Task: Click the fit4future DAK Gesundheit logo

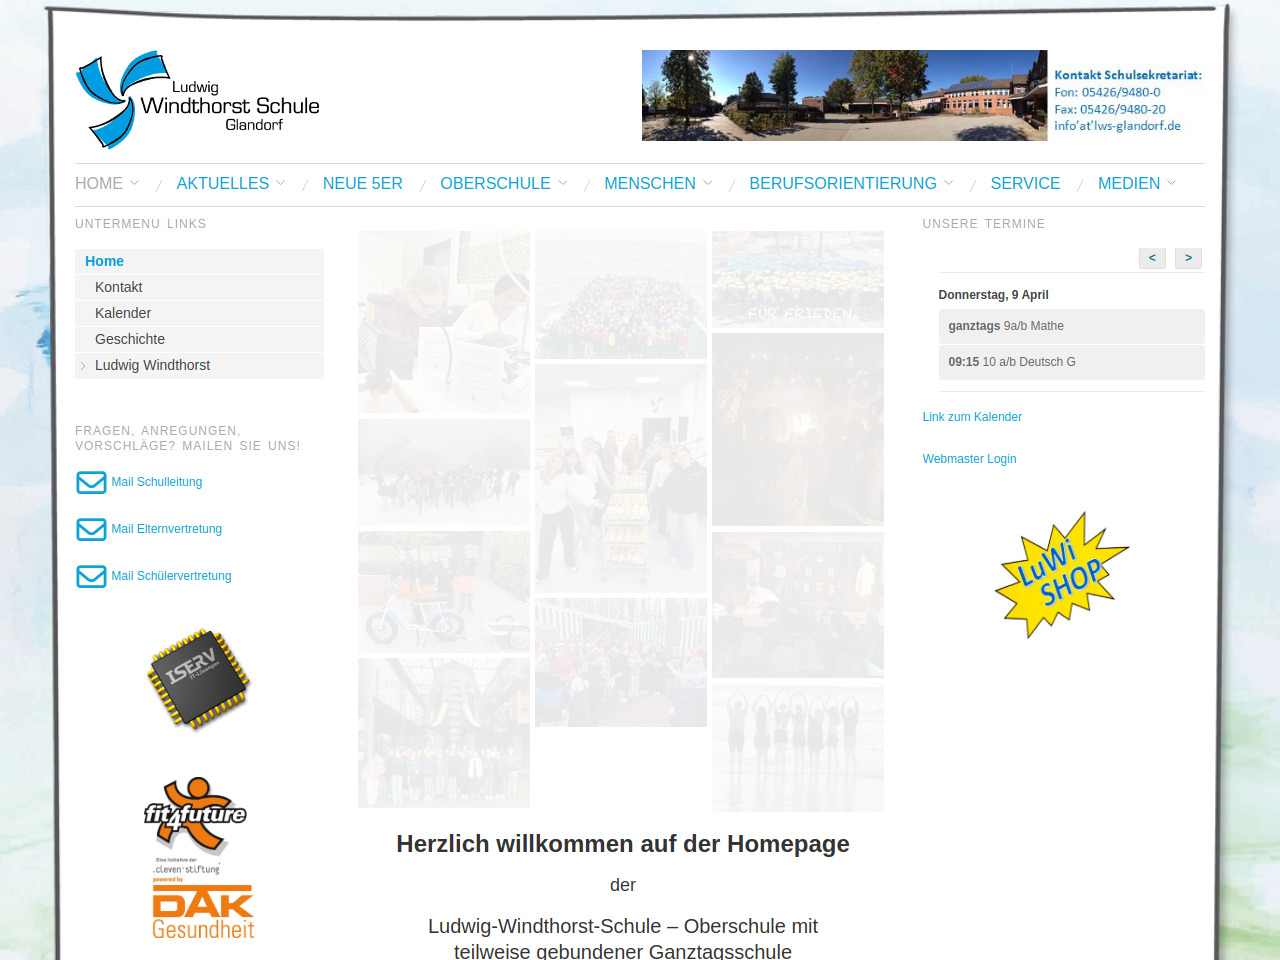Action: pyautogui.click(x=199, y=858)
